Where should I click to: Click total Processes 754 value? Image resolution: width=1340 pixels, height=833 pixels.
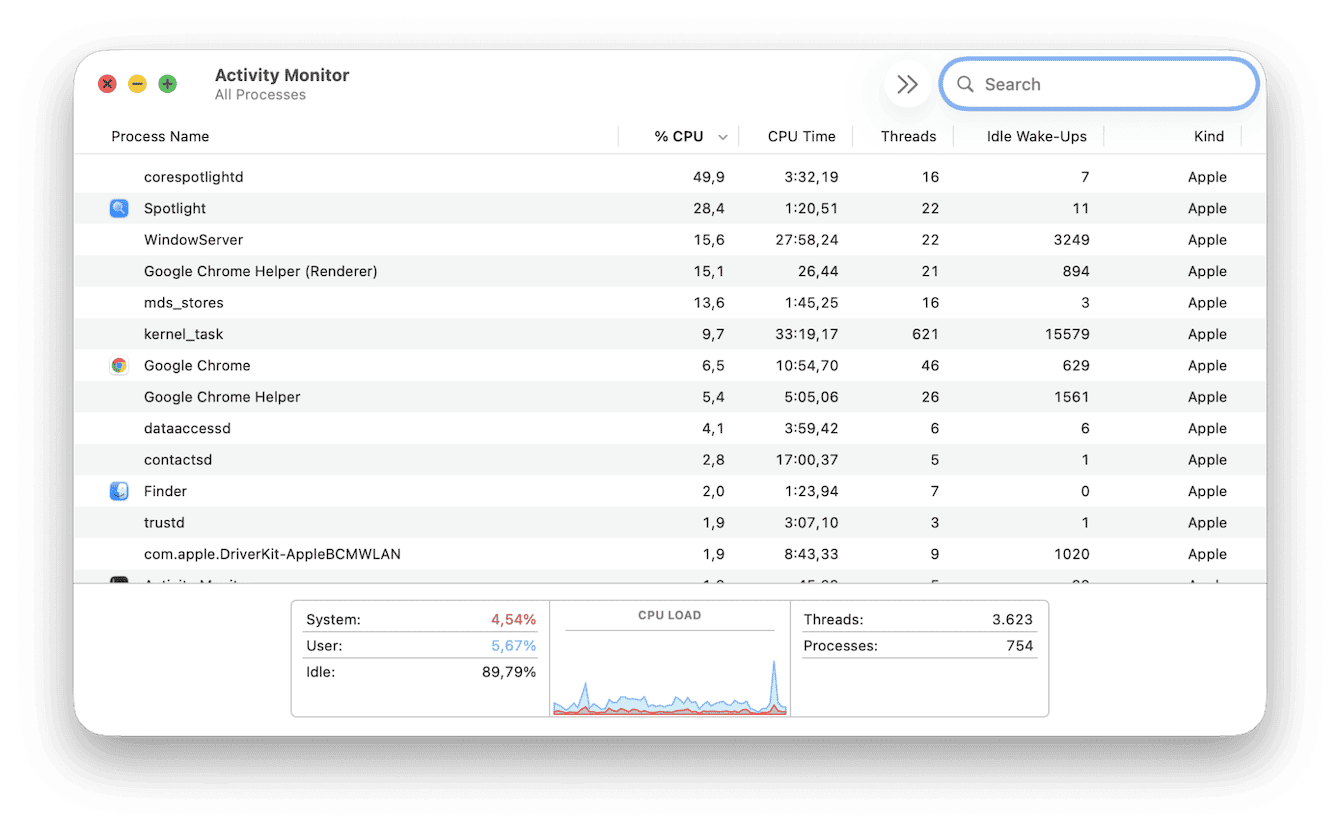tap(1020, 646)
